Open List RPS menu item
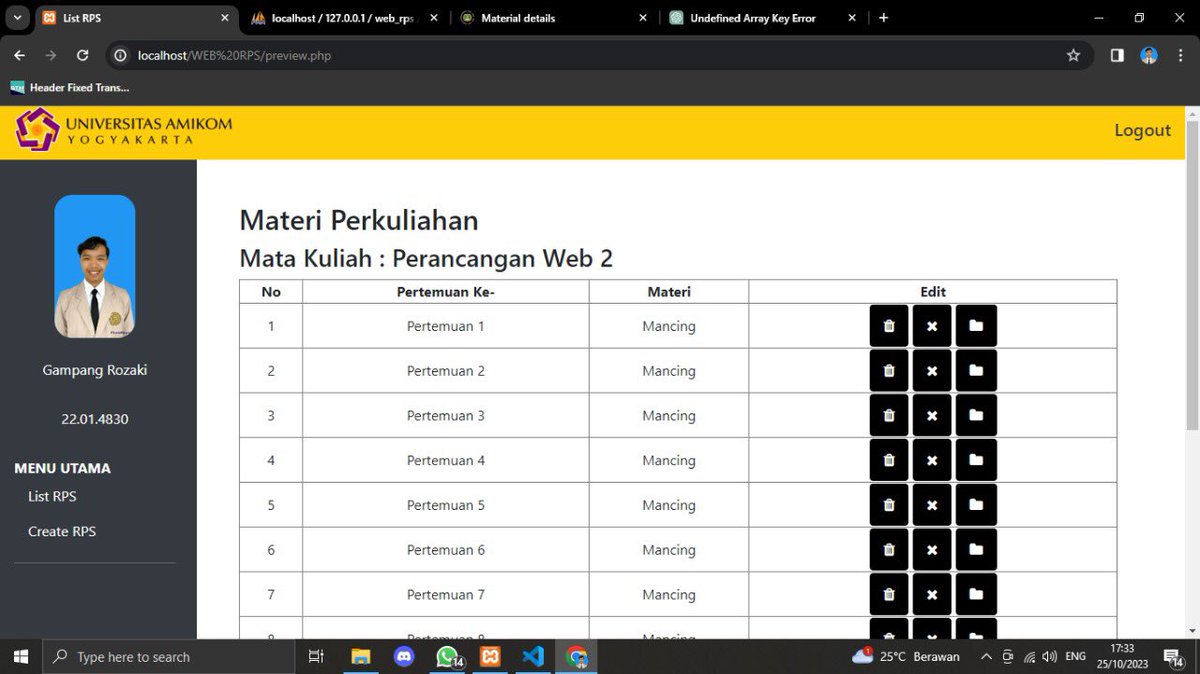Image resolution: width=1200 pixels, height=674 pixels. pos(52,496)
